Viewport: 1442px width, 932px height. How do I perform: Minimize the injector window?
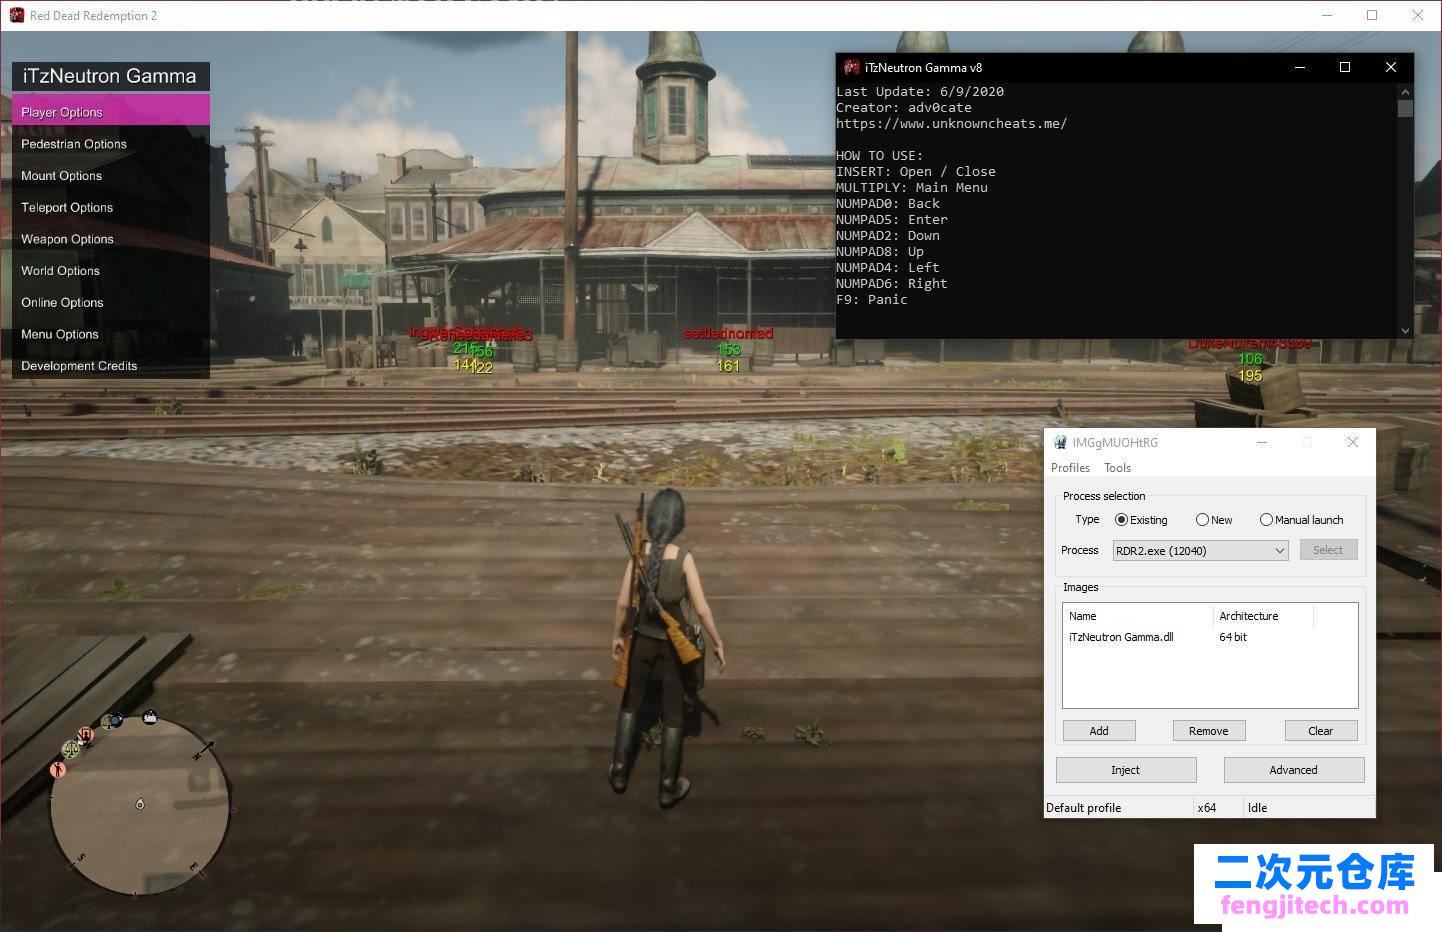pyautogui.click(x=1262, y=442)
